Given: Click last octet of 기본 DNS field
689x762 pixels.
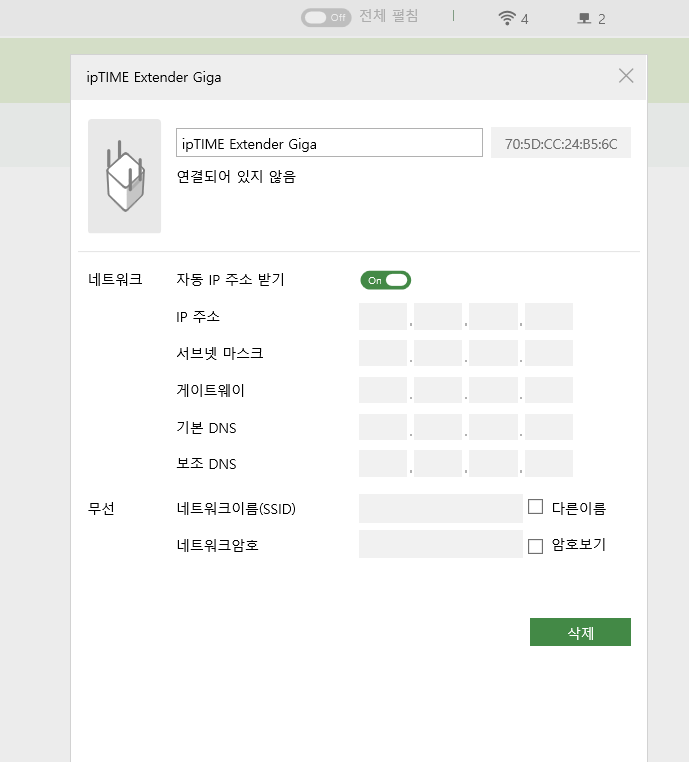Looking at the screenshot, I should (x=549, y=427).
